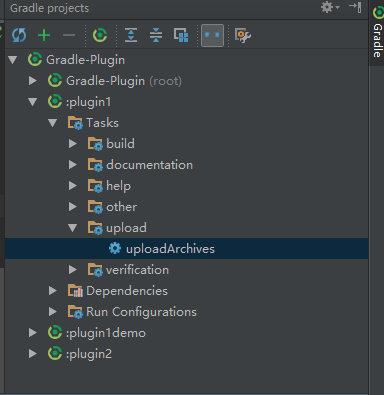Click the Tasks folder icon

tap(75, 123)
